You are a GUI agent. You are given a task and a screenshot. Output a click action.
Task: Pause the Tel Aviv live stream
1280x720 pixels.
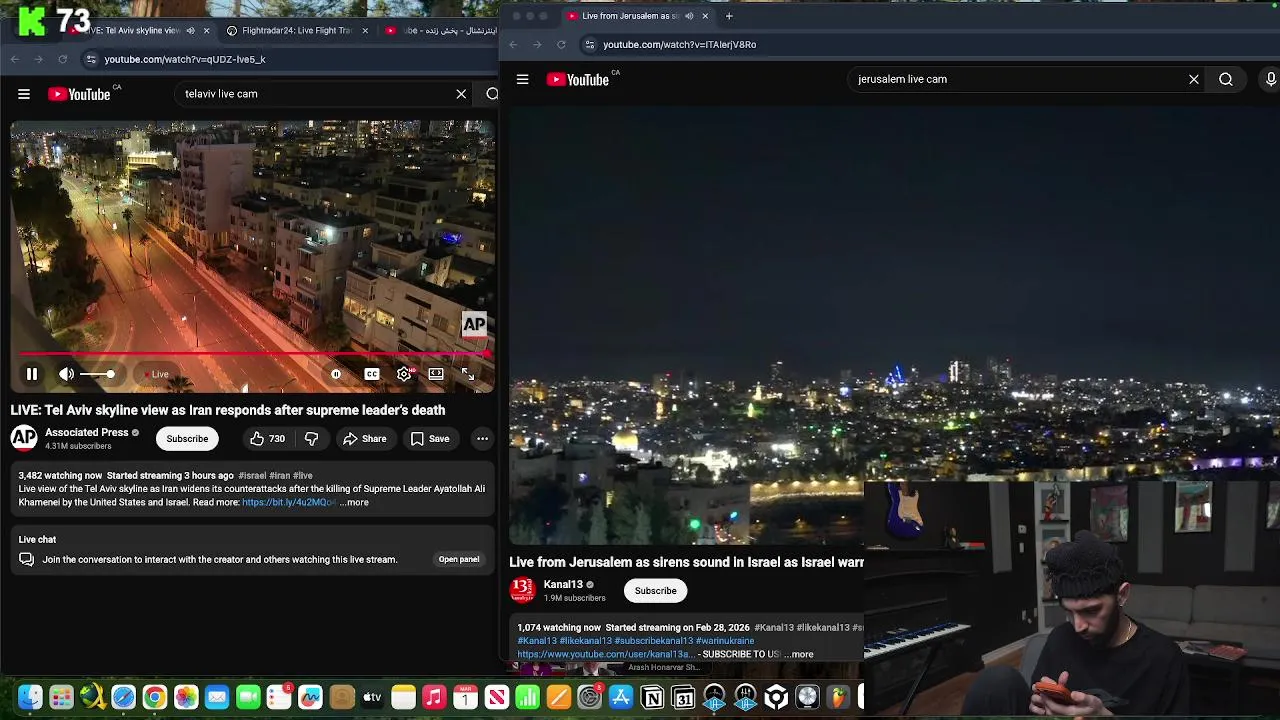point(32,374)
